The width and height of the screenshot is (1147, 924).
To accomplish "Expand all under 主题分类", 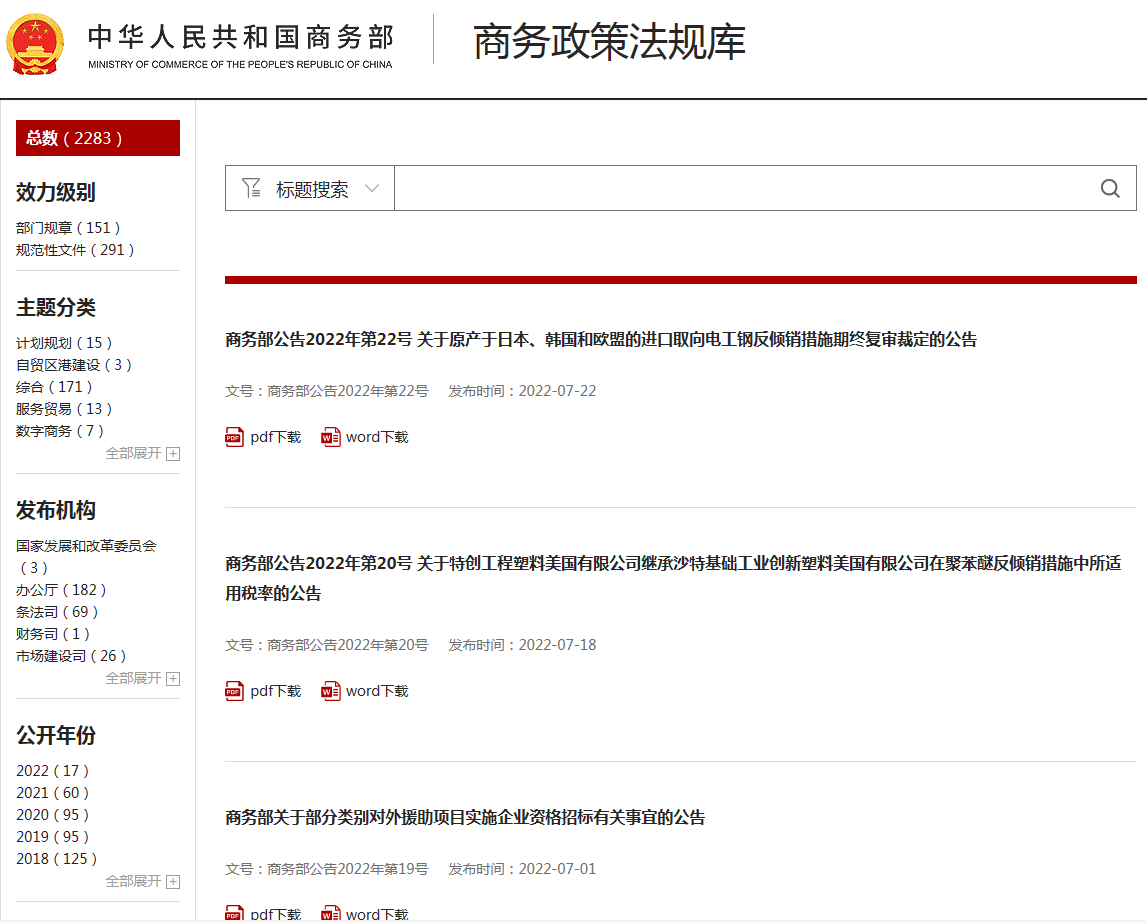I will click(133, 454).
